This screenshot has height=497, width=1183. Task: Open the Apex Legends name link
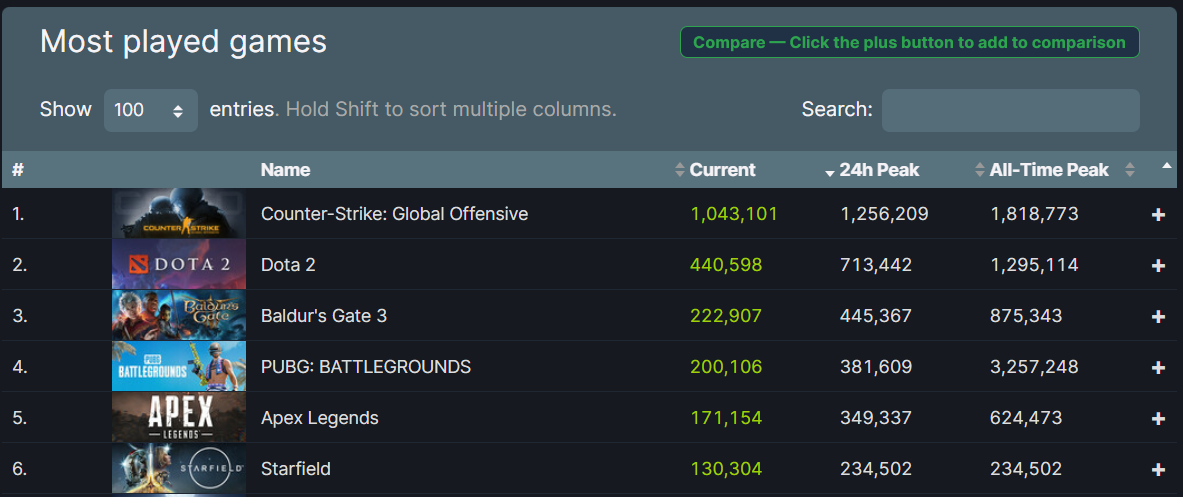(320, 418)
